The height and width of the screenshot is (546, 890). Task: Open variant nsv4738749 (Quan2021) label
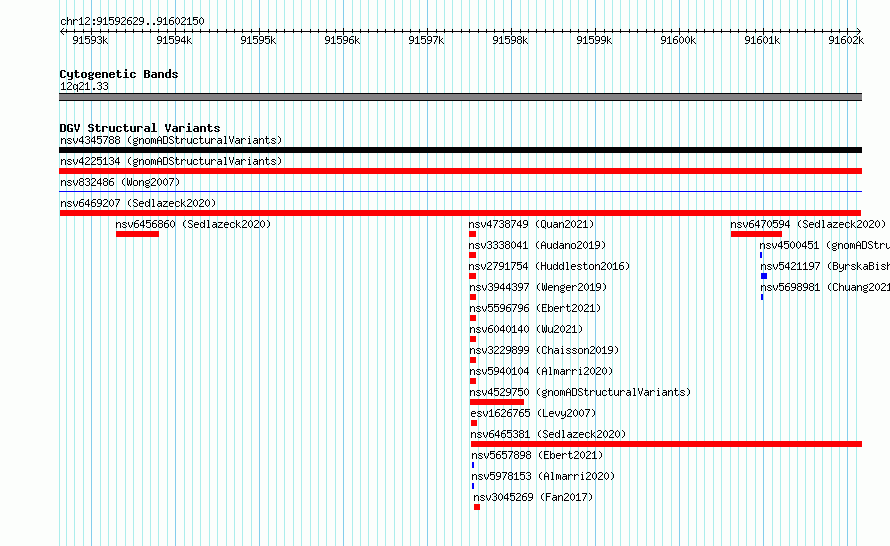tap(531, 224)
